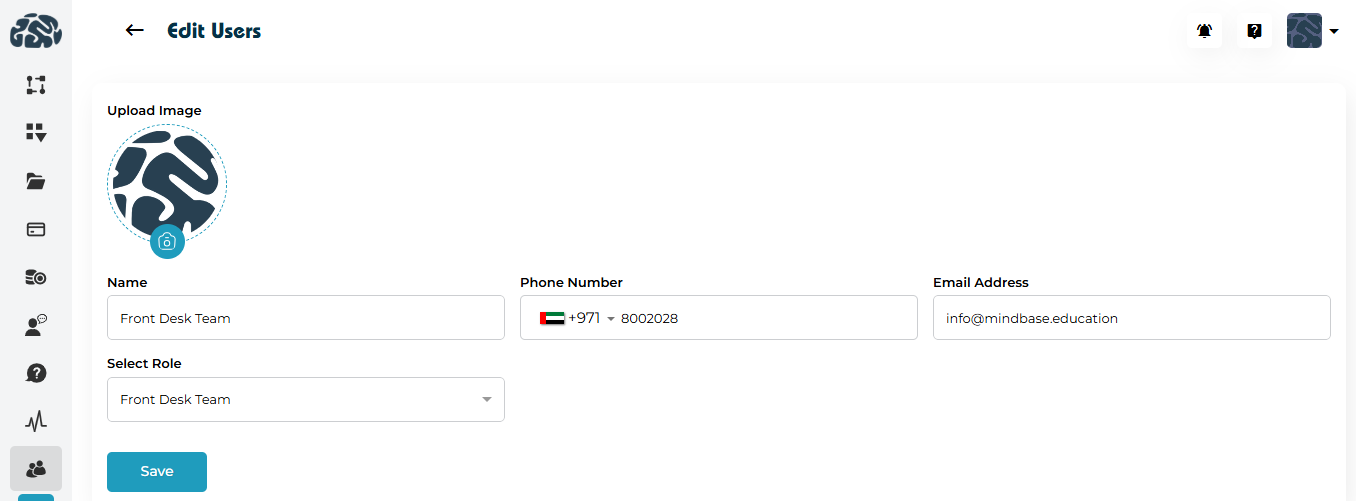This screenshot has height=501, width=1356.
Task: Open the workflow nodes sidebar icon
Action: point(36,85)
